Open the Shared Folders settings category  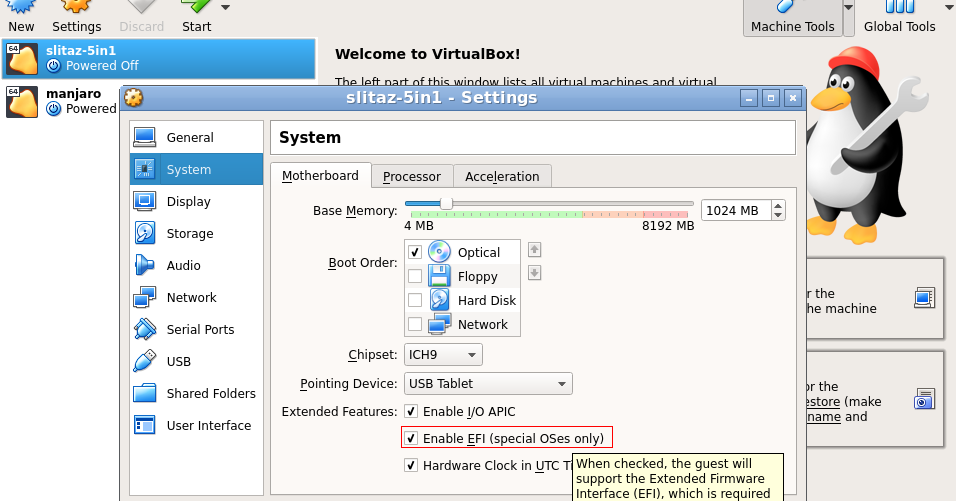[x=196, y=393]
